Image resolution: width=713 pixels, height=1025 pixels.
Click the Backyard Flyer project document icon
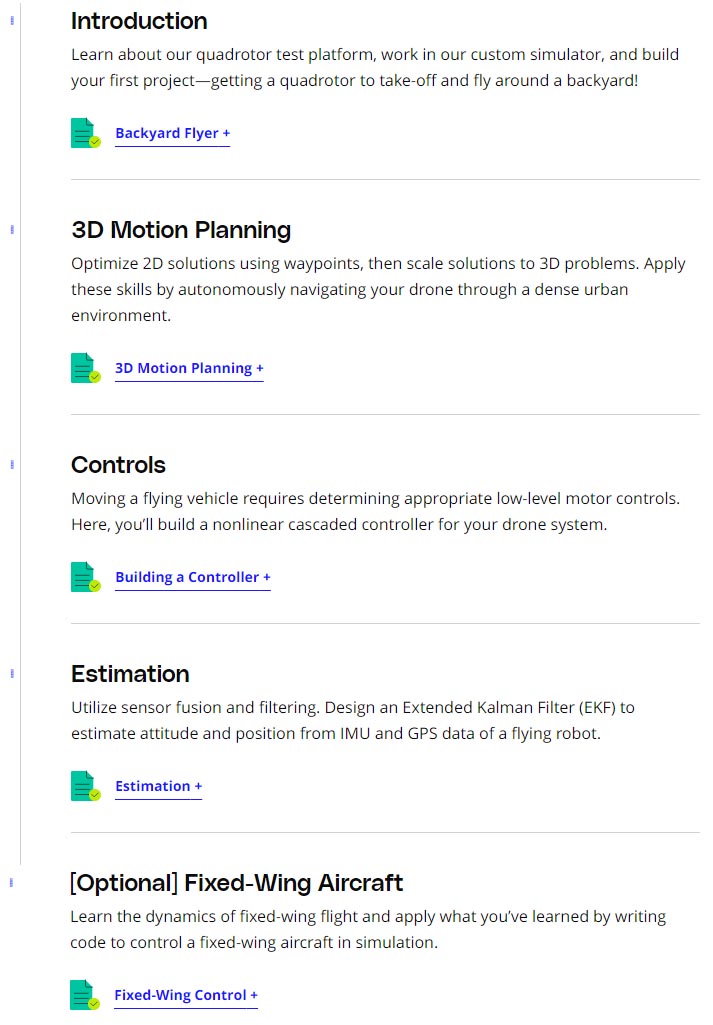(x=86, y=133)
